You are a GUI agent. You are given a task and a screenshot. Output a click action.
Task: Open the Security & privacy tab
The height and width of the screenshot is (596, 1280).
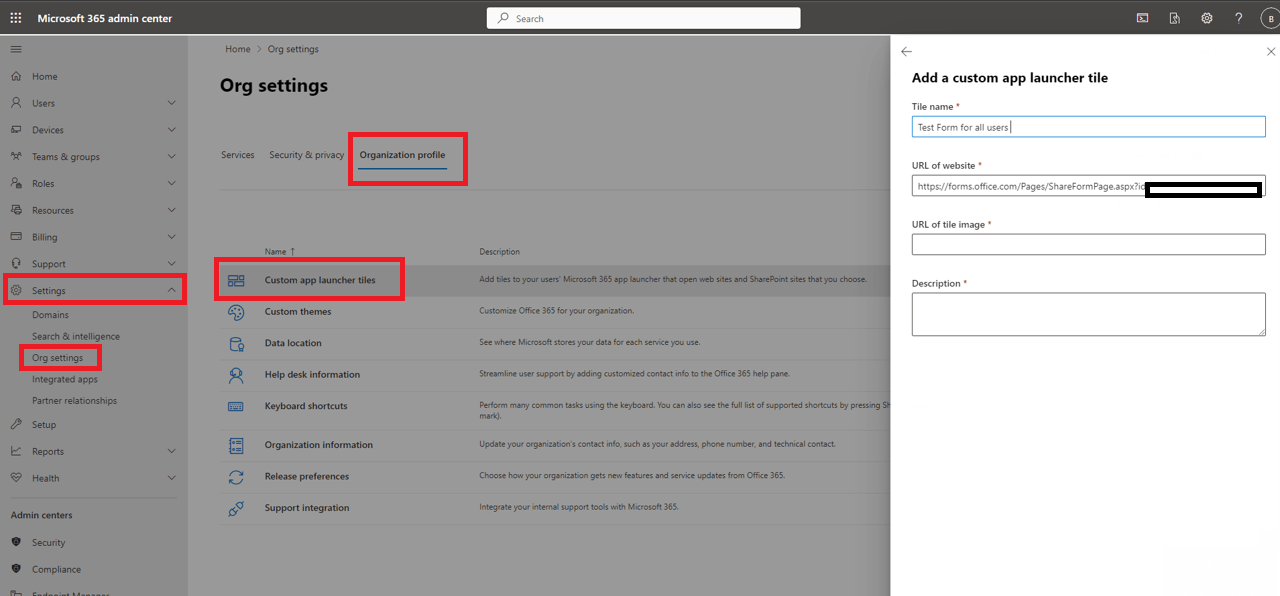[305, 154]
